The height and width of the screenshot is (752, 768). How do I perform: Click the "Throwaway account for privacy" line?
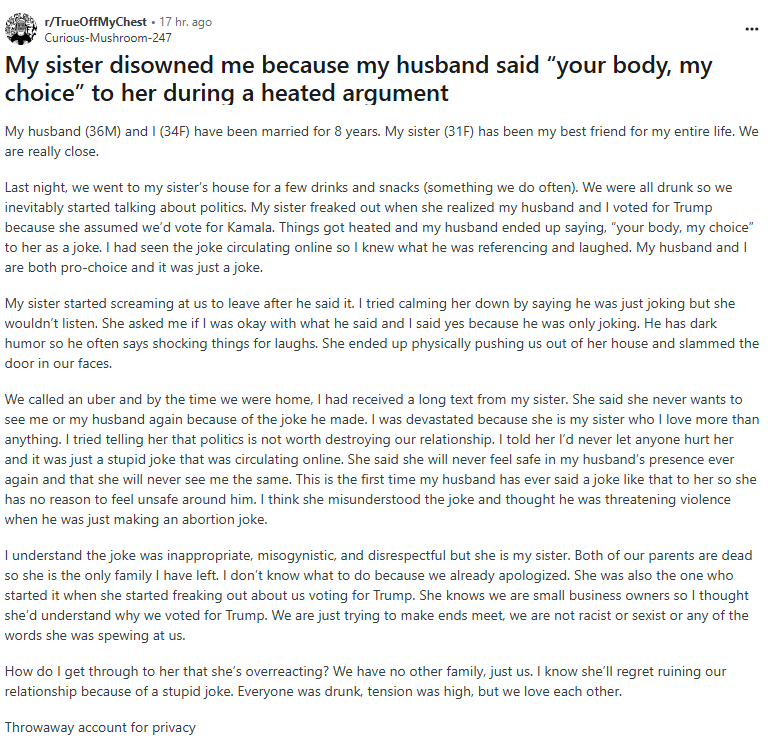tap(100, 728)
